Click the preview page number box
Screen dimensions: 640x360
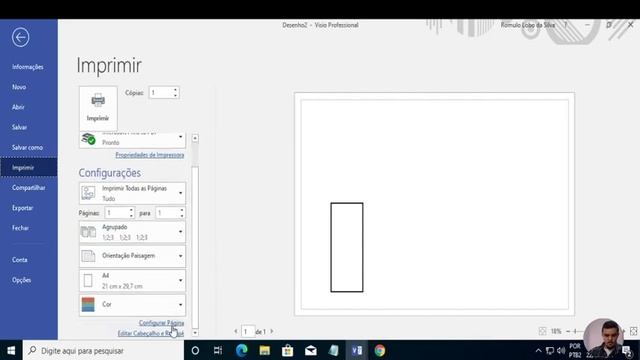(x=248, y=331)
